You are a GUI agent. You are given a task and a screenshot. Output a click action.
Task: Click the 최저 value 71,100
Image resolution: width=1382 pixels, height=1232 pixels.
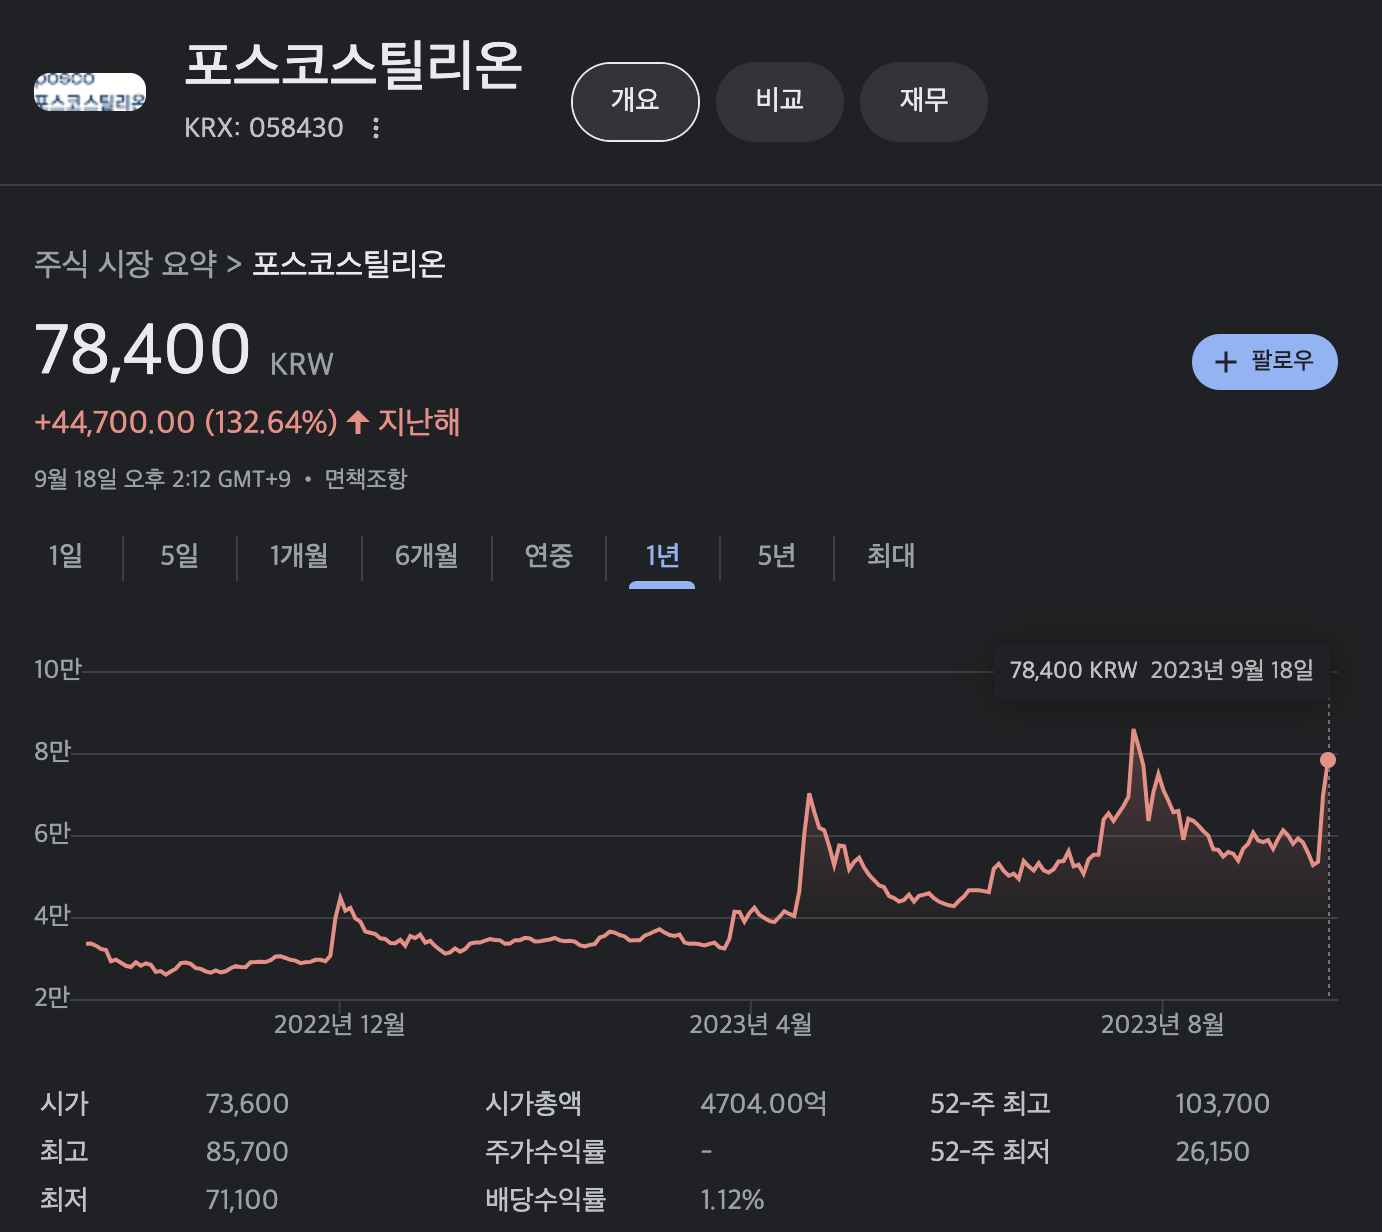tap(242, 1200)
